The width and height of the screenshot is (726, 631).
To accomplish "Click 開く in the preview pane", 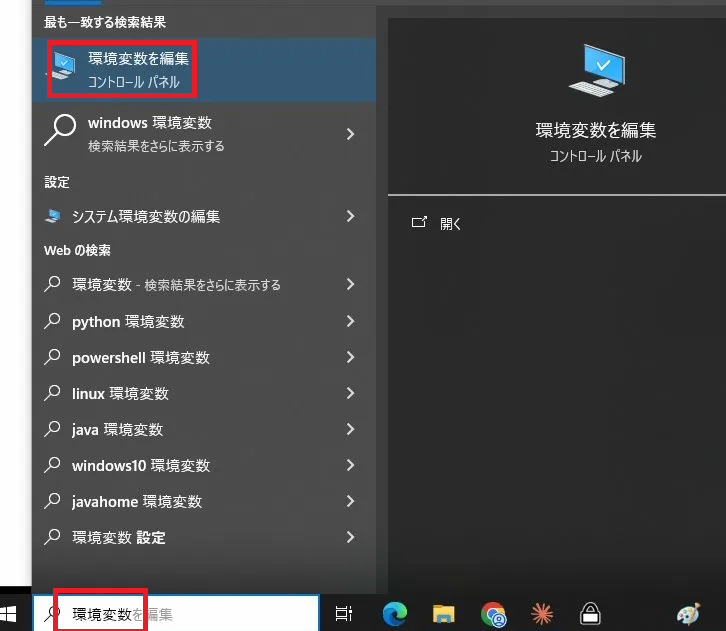I will click(x=450, y=223).
